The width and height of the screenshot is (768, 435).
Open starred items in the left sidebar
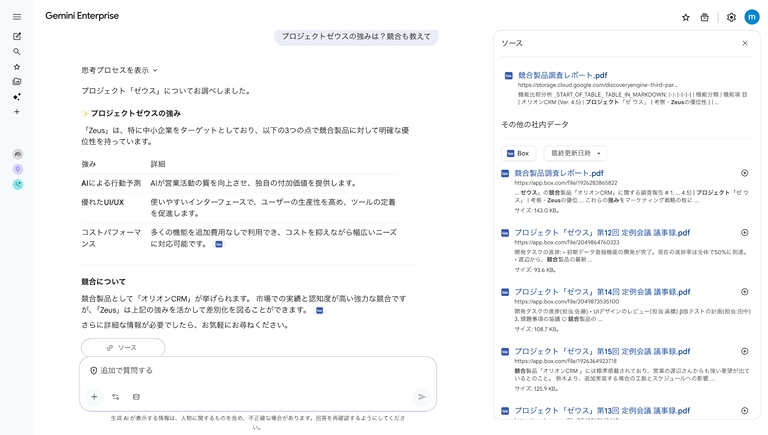click(x=17, y=67)
